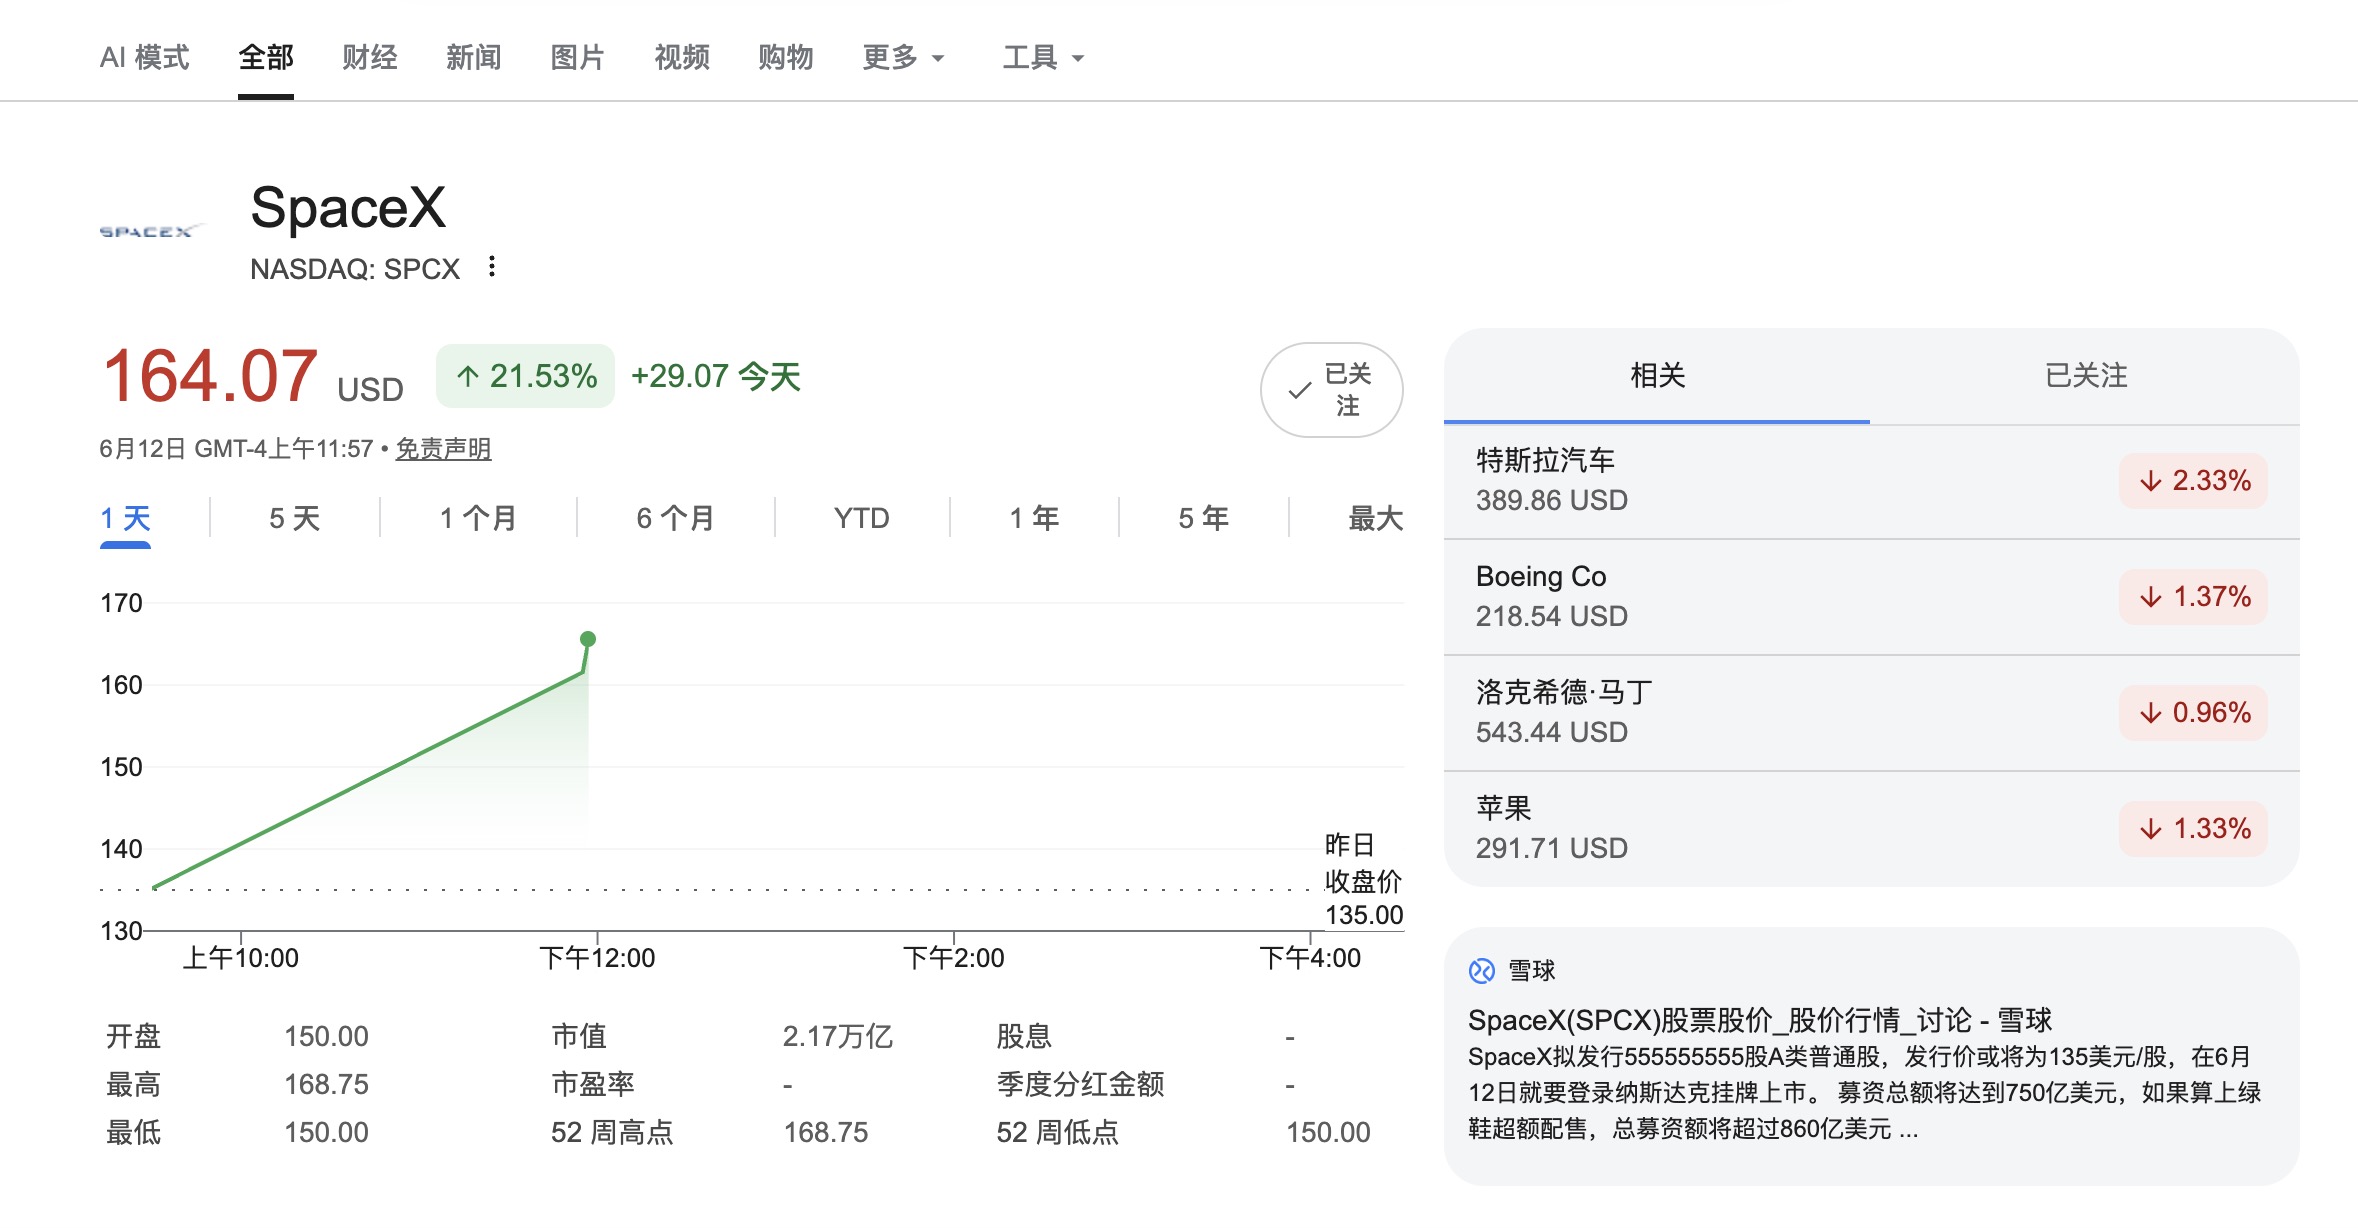
Task: Select the 全部 search tab
Action: pyautogui.click(x=266, y=58)
